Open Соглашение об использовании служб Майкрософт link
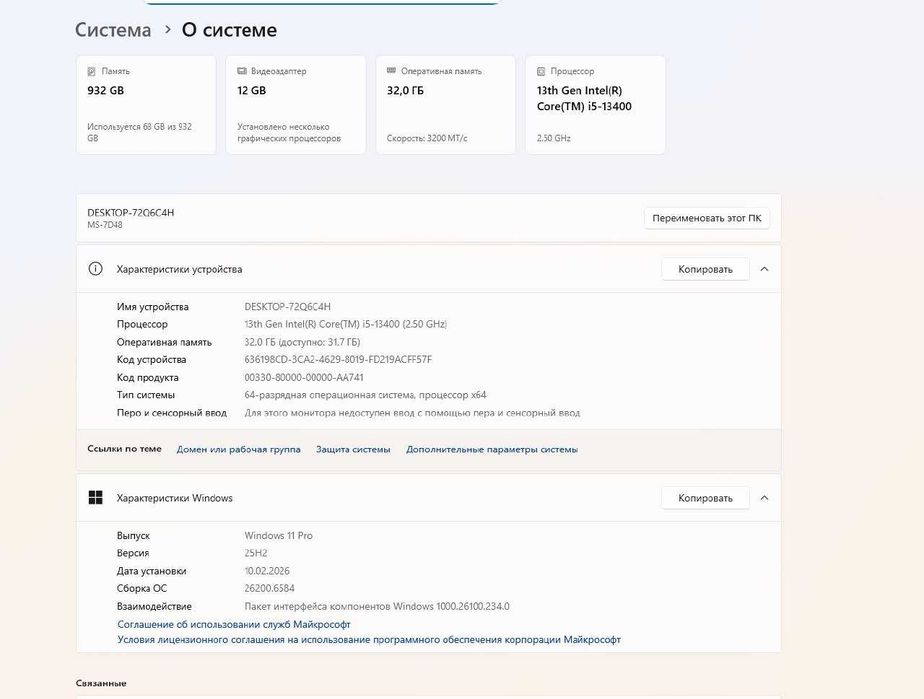The height and width of the screenshot is (699, 924). point(234,624)
